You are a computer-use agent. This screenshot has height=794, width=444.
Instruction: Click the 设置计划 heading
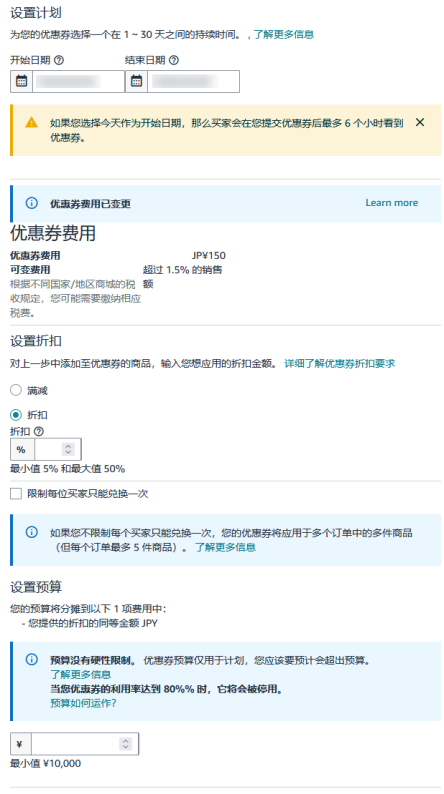(x=36, y=13)
